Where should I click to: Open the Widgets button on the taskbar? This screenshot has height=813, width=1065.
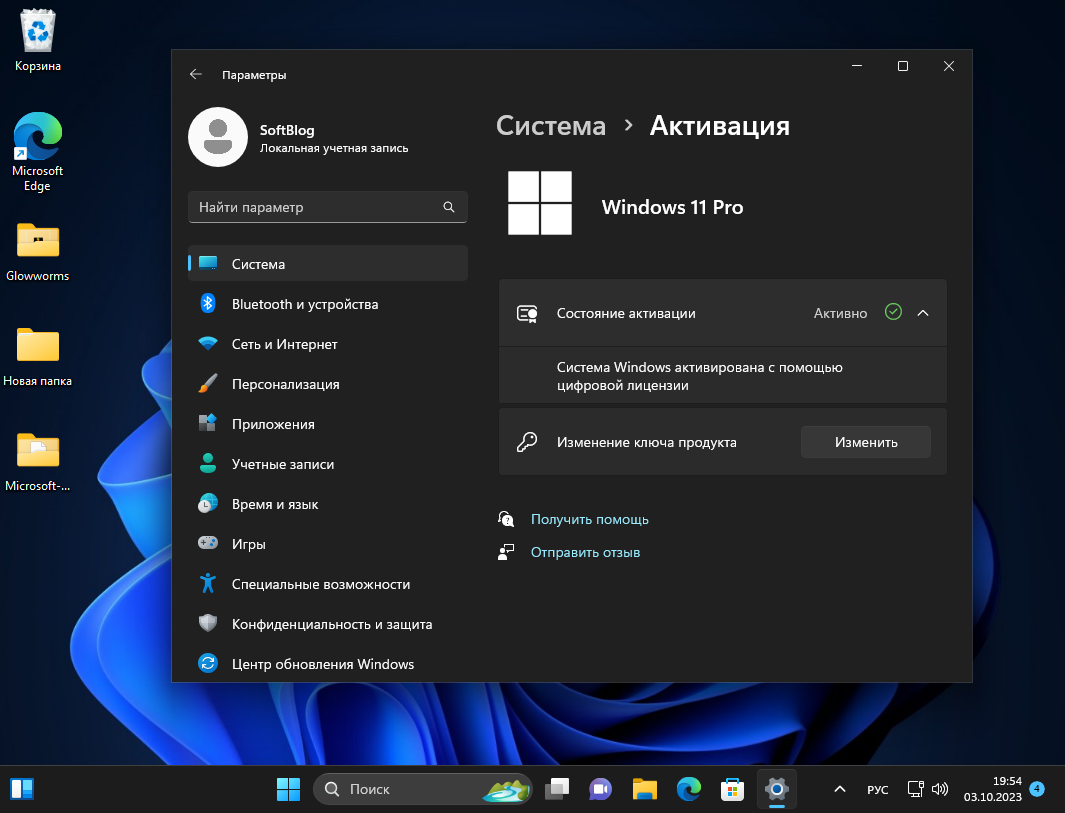22,789
